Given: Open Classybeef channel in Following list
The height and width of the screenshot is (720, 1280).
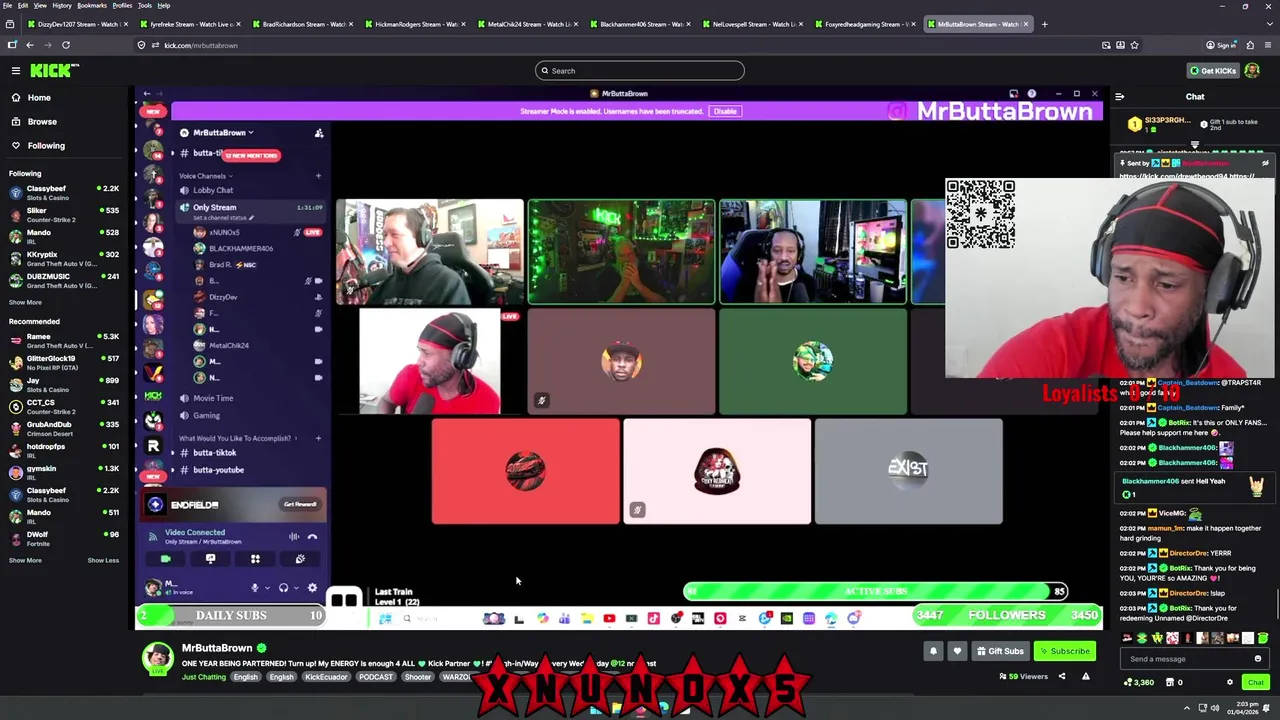Looking at the screenshot, I should [63, 192].
